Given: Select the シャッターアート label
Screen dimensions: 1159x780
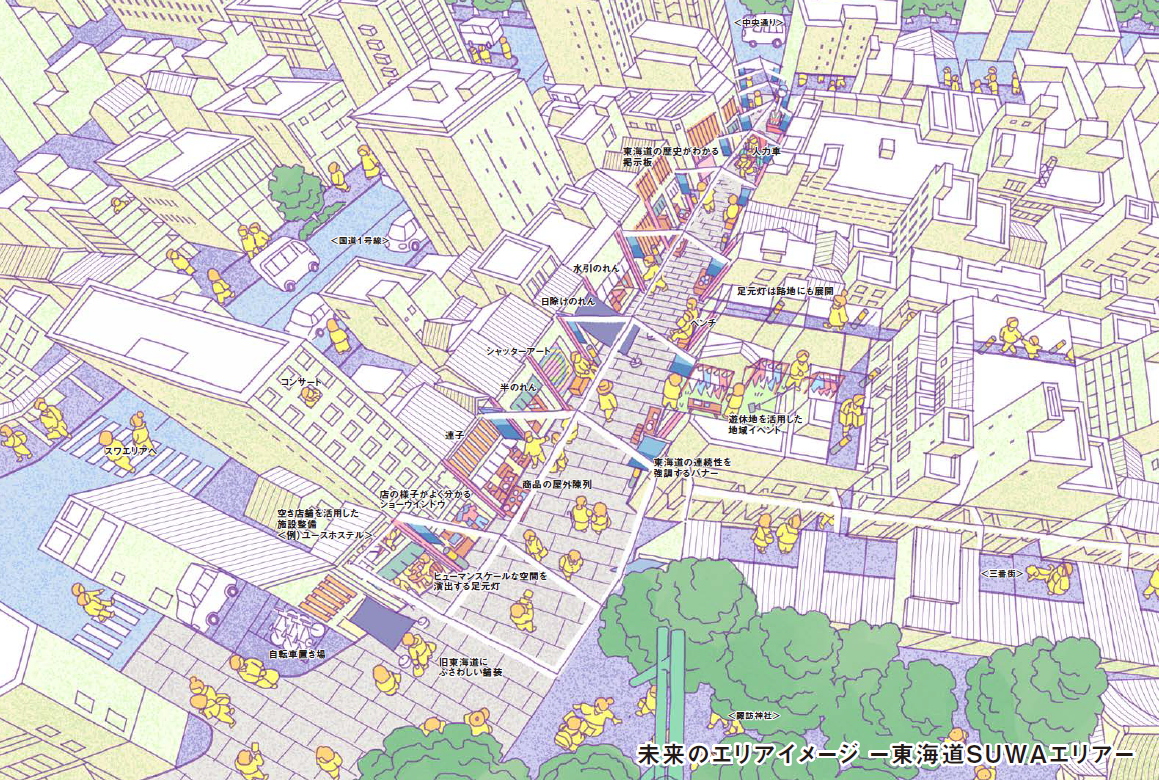Looking at the screenshot, I should click(x=519, y=351).
